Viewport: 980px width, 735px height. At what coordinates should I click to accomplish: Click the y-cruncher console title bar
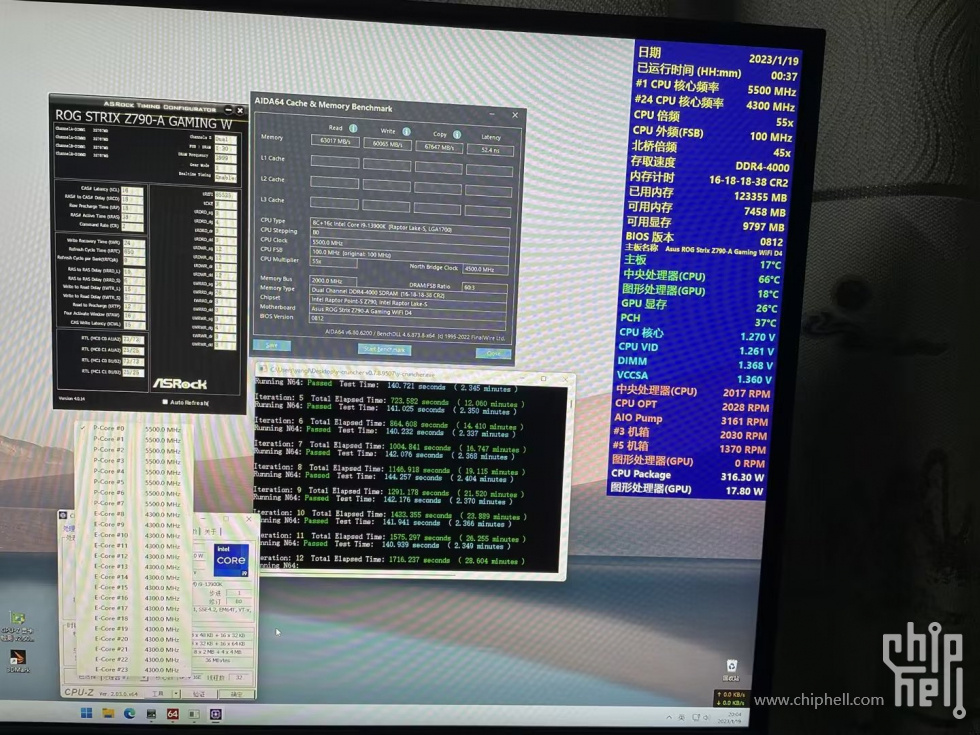coord(412,374)
